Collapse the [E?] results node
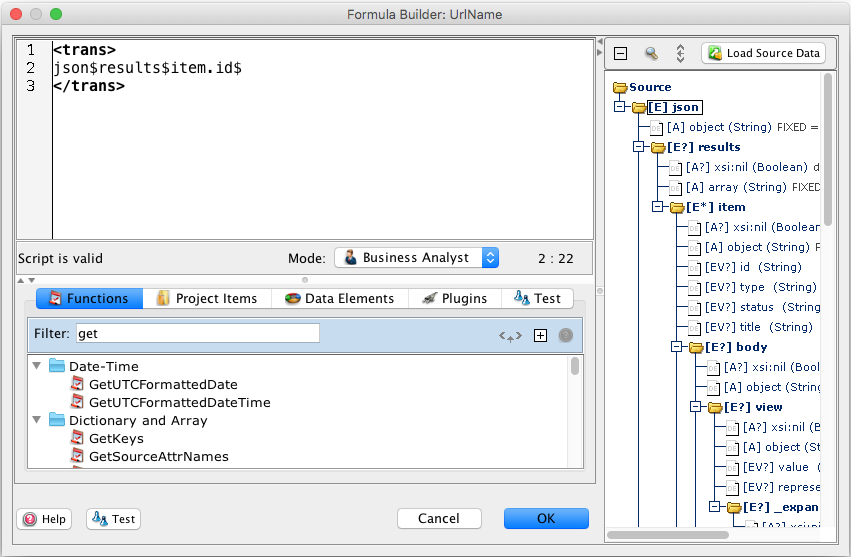This screenshot has height=557, width=851. pos(640,147)
